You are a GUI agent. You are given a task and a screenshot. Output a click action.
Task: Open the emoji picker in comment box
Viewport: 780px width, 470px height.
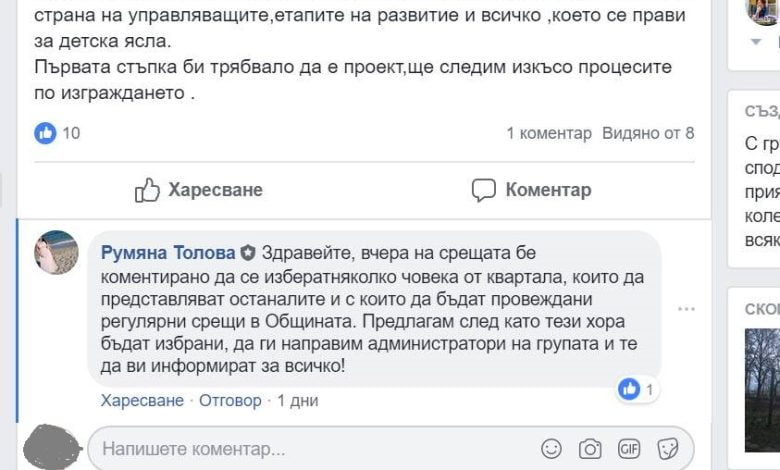(x=551, y=449)
